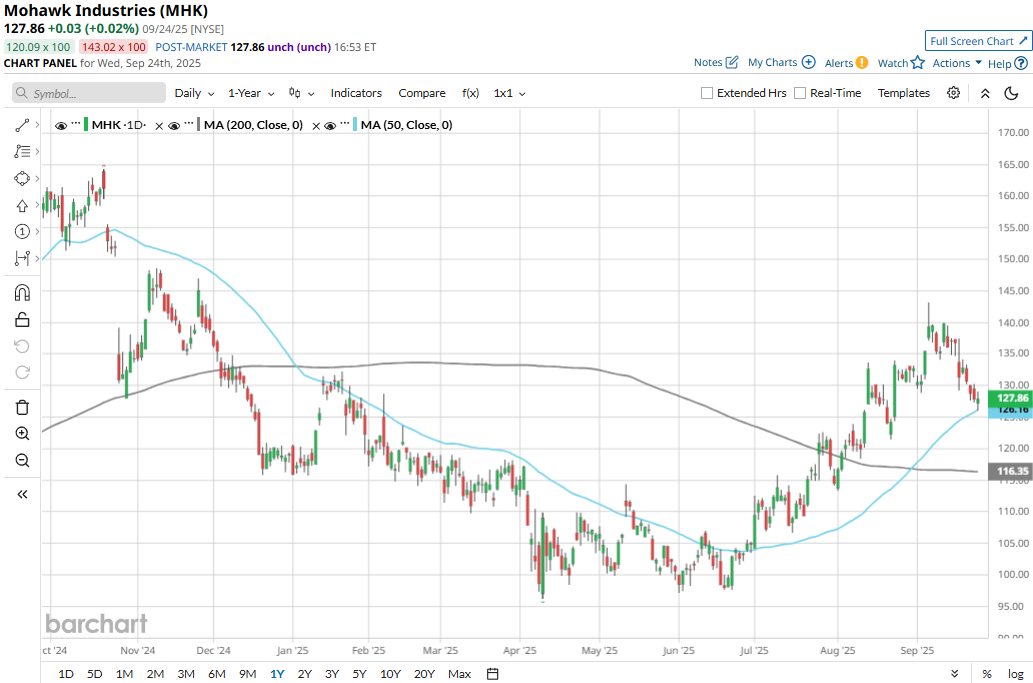The width and height of the screenshot is (1033, 683).
Task: Open the Fibonacci/text list tool group
Action: pos(22,151)
